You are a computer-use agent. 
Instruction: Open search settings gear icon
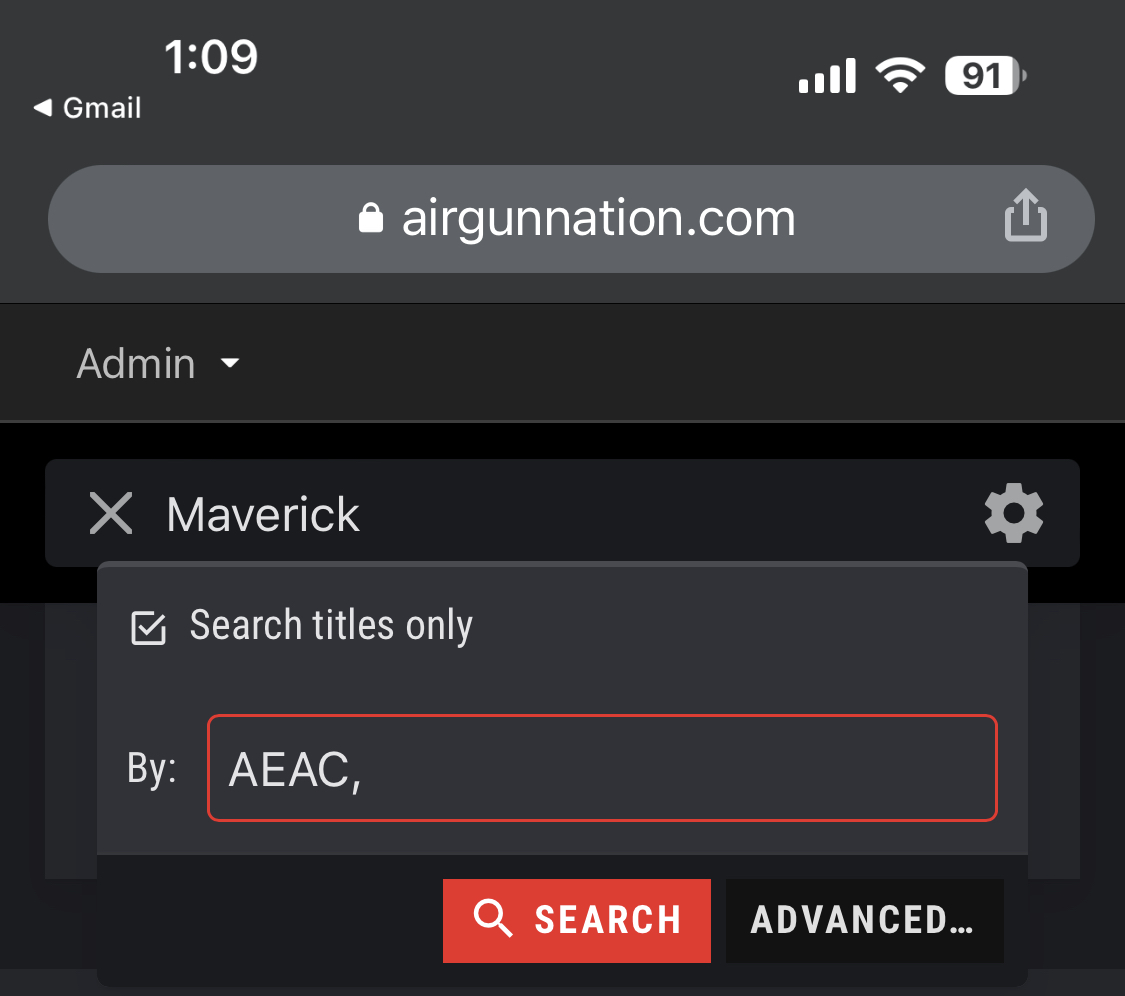coord(1014,513)
